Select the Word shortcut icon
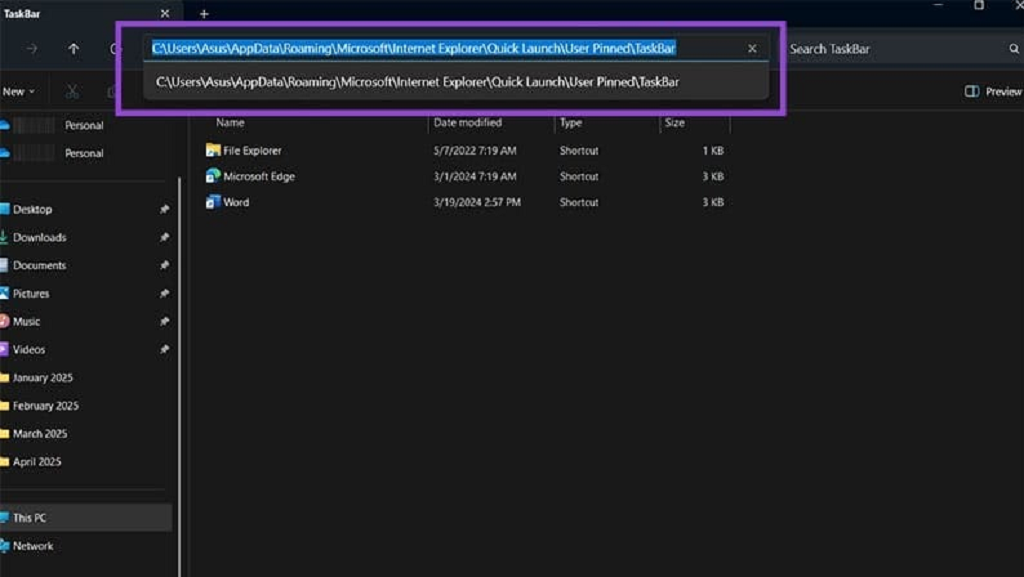The height and width of the screenshot is (577, 1024). pos(213,202)
